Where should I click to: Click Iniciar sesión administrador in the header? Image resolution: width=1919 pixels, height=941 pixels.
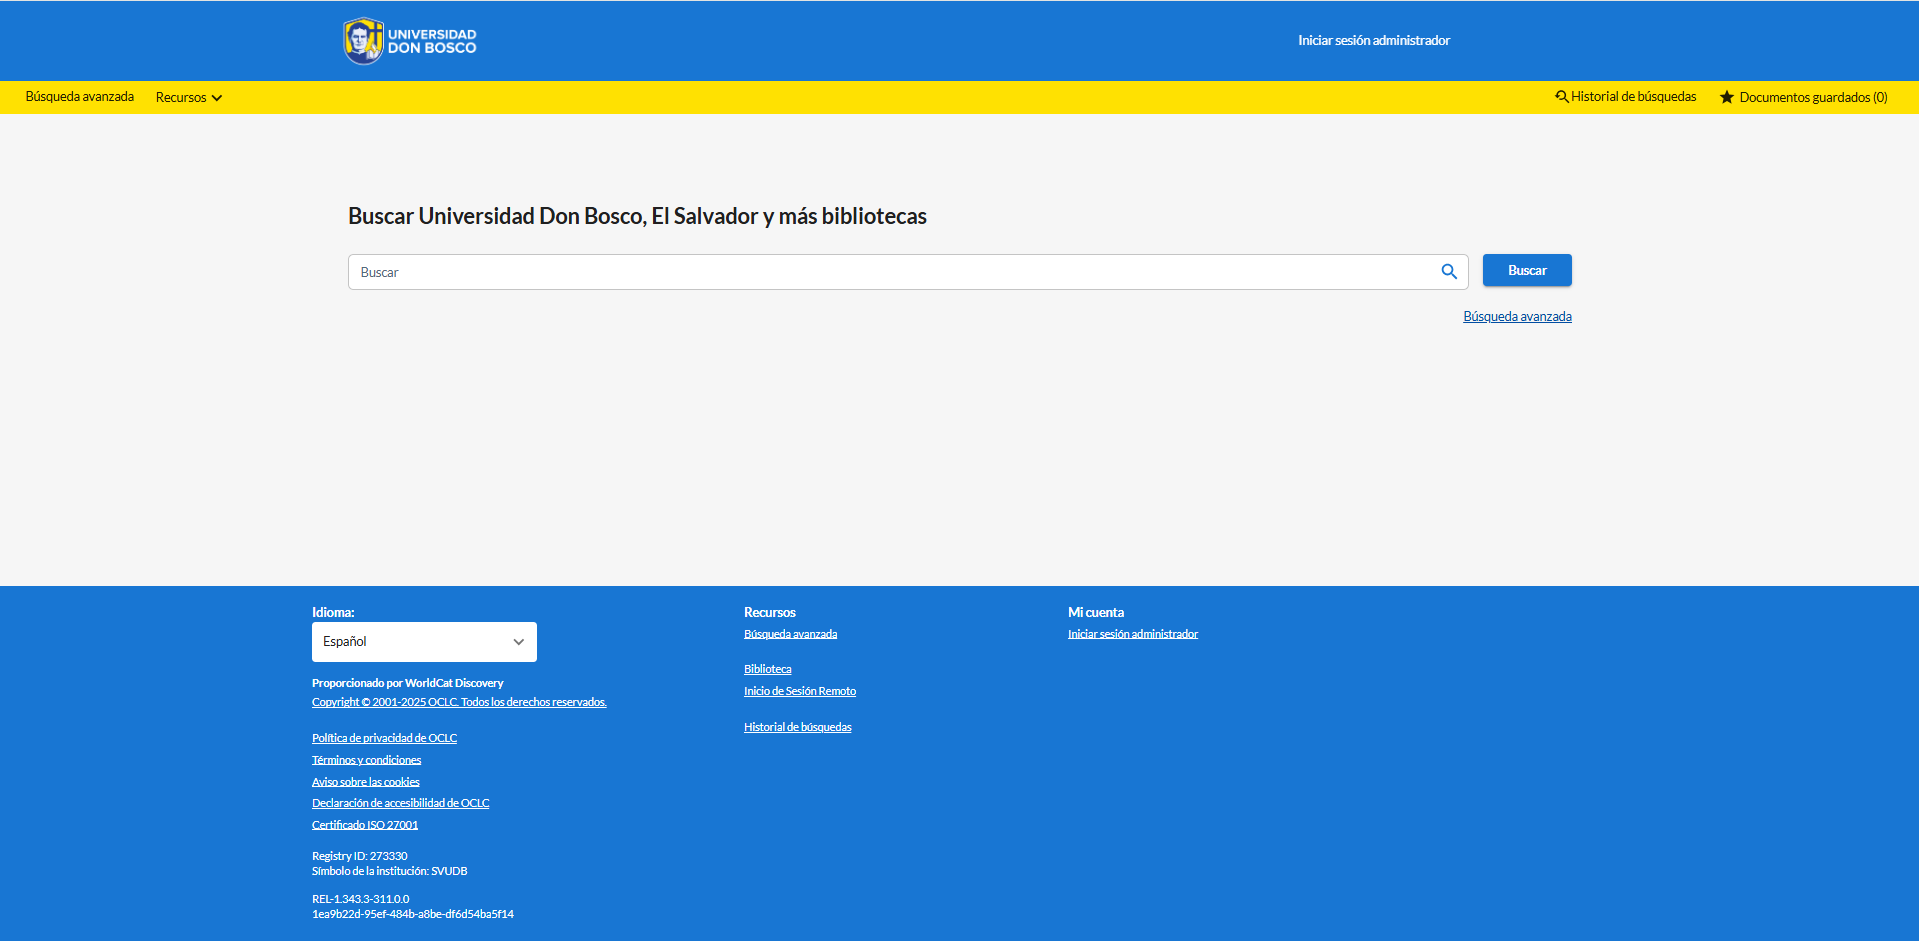tap(1373, 41)
